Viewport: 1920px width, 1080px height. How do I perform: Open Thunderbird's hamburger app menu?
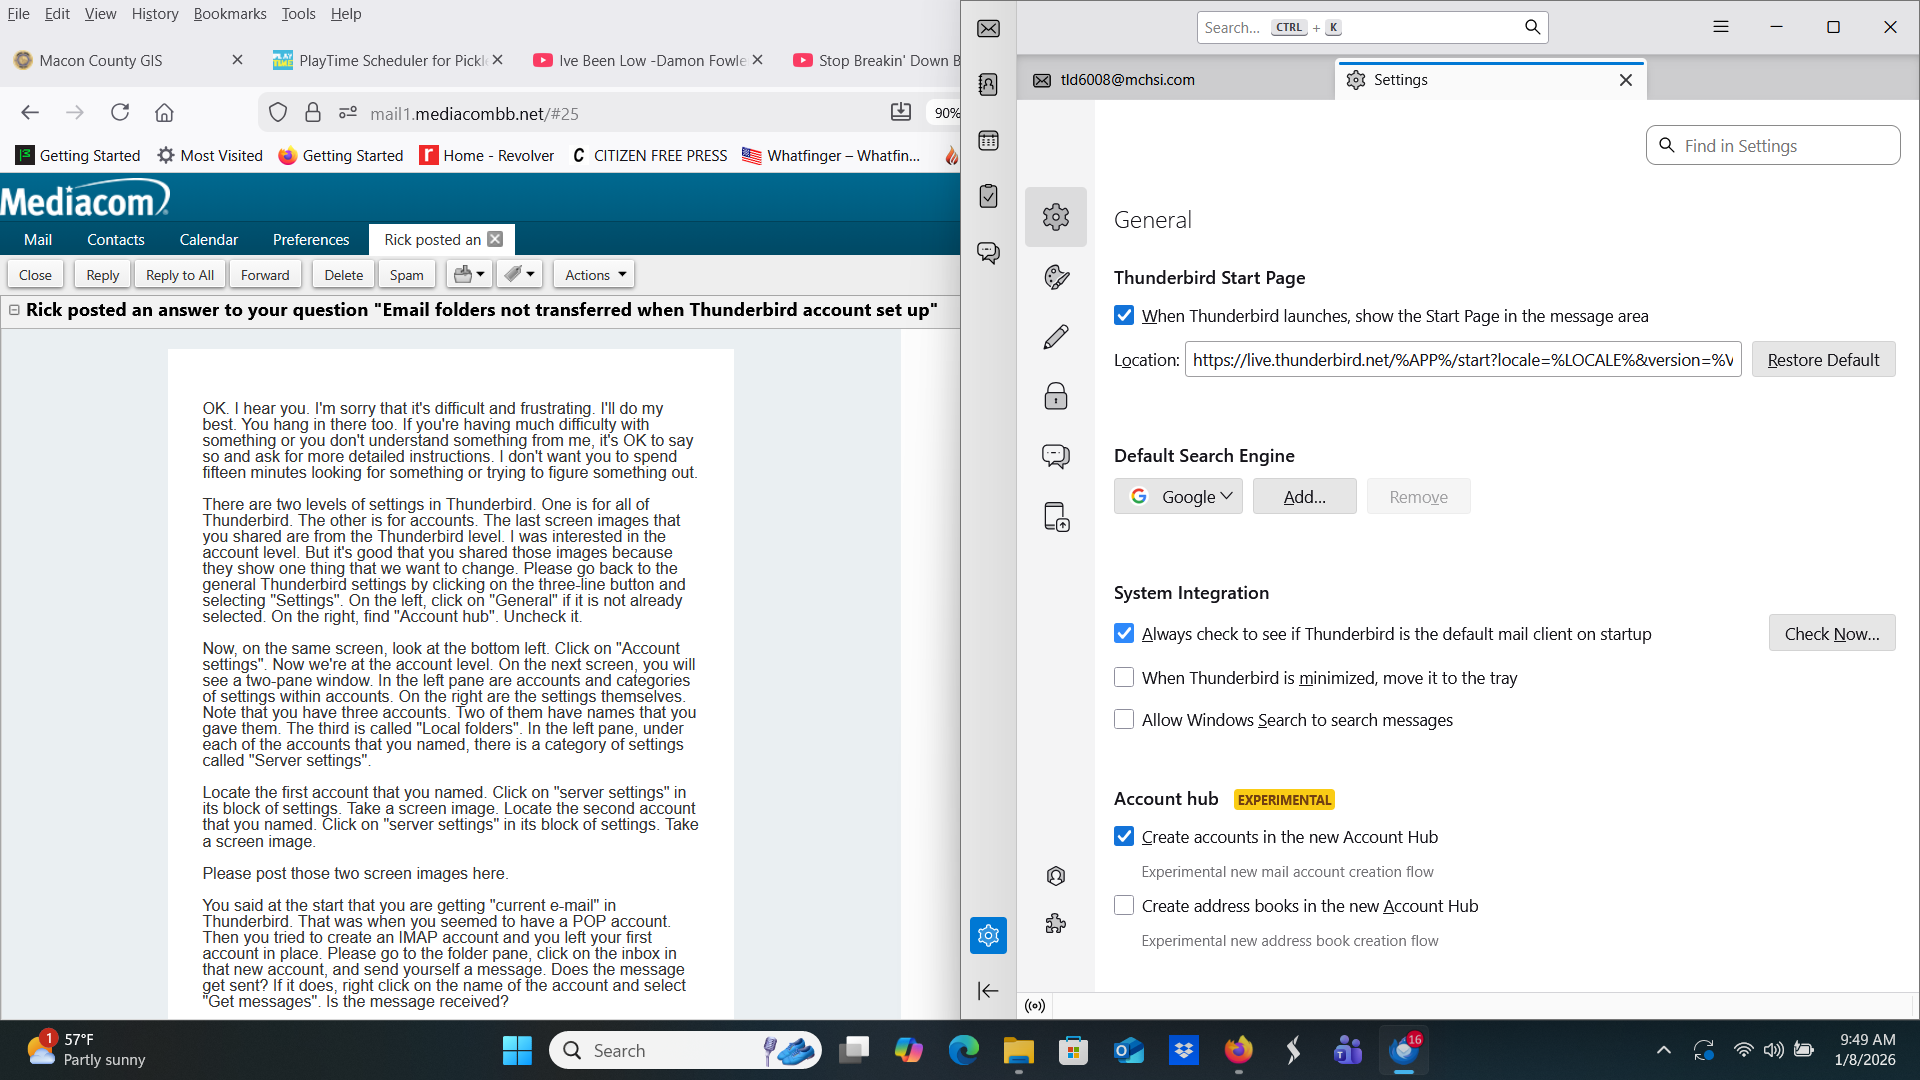pyautogui.click(x=1720, y=27)
